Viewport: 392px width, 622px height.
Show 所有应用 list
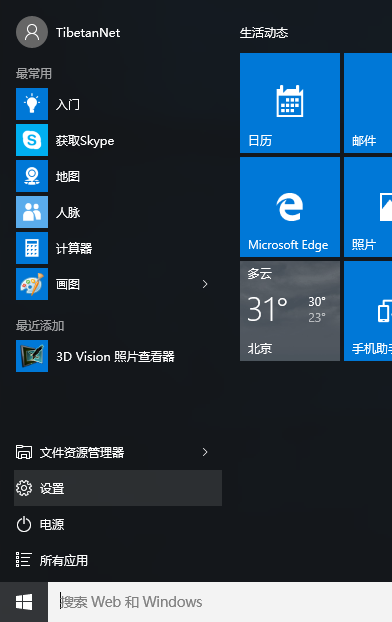pos(63,560)
